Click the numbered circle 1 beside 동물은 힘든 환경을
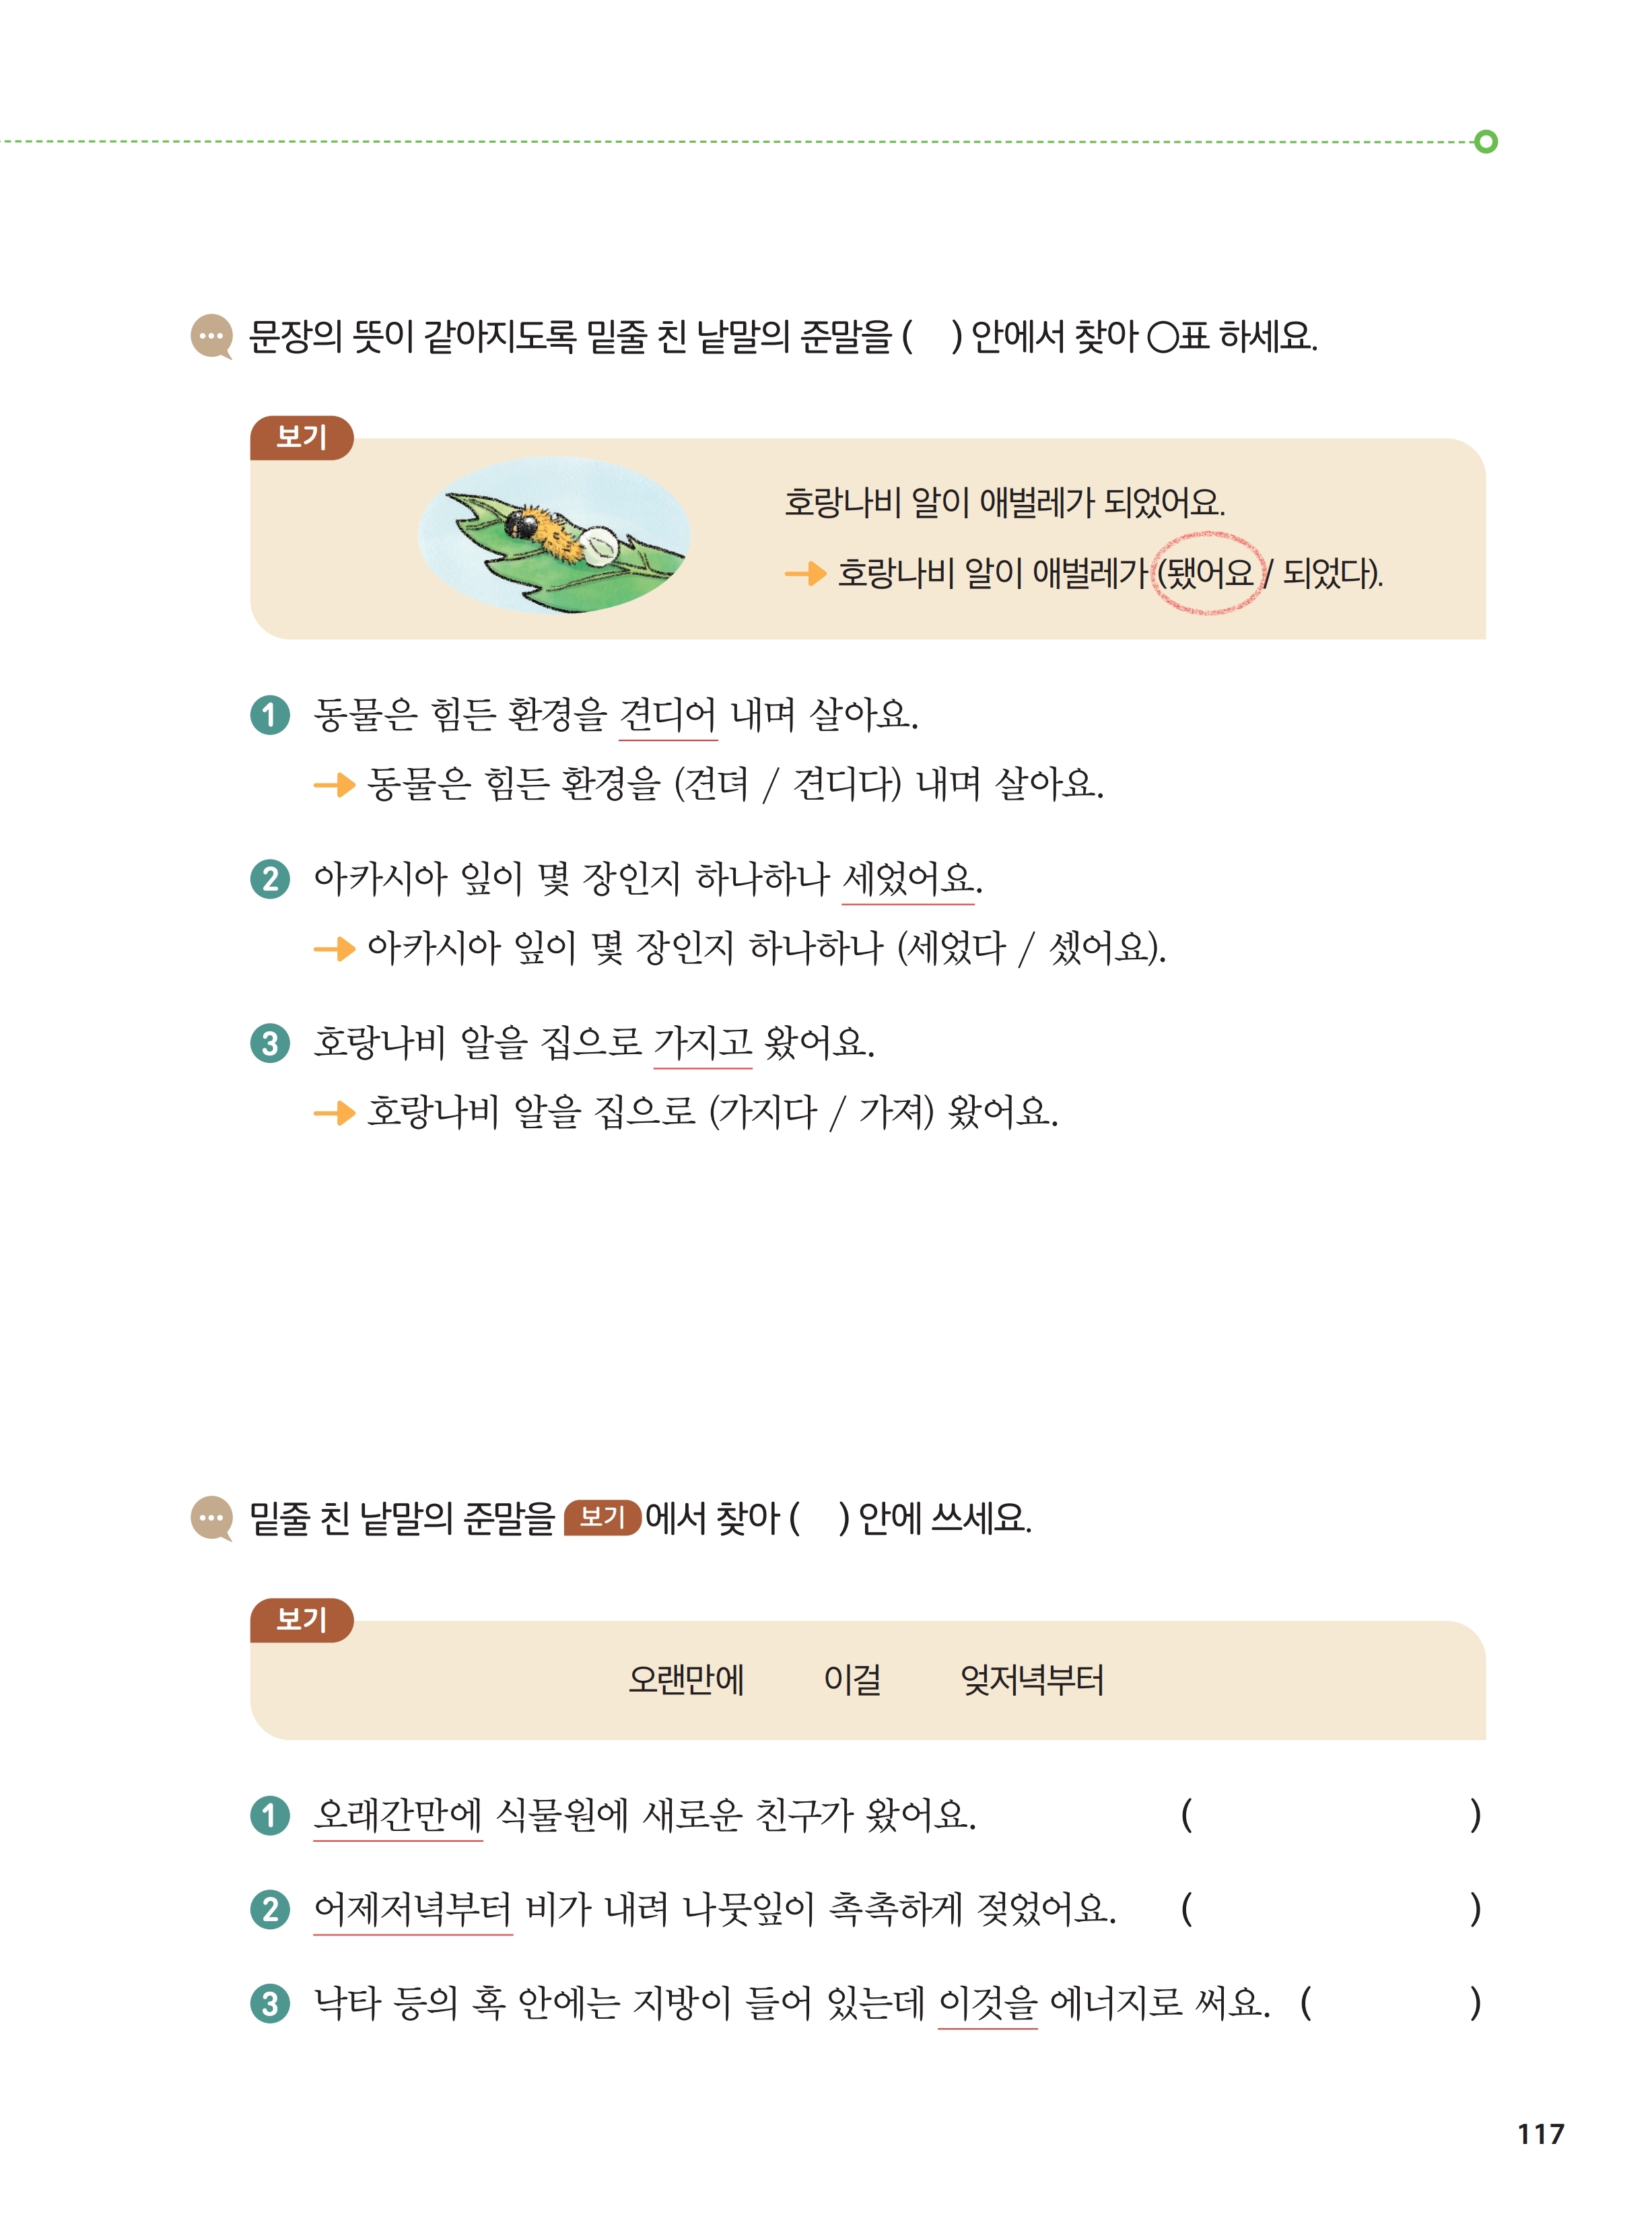The image size is (1652, 2218). point(270,715)
